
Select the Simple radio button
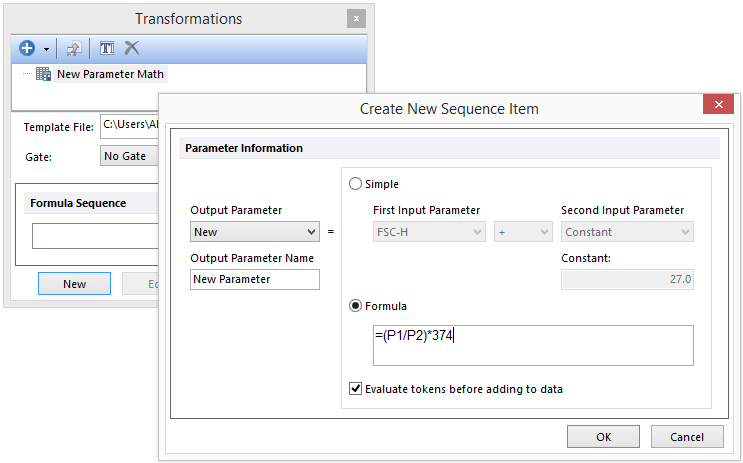tap(354, 184)
